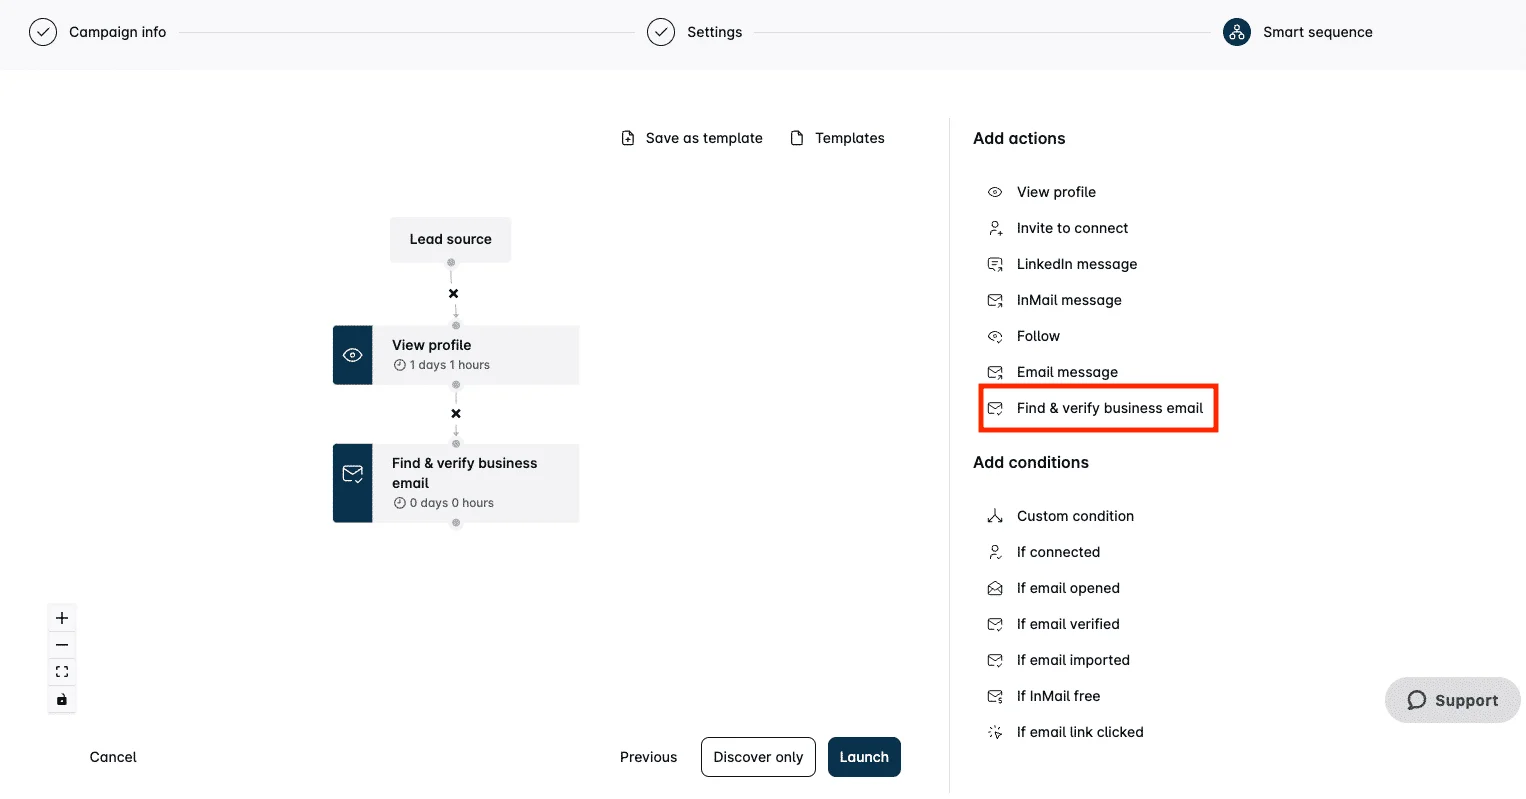Click Save as template
The height and width of the screenshot is (799, 1526).
(x=692, y=138)
